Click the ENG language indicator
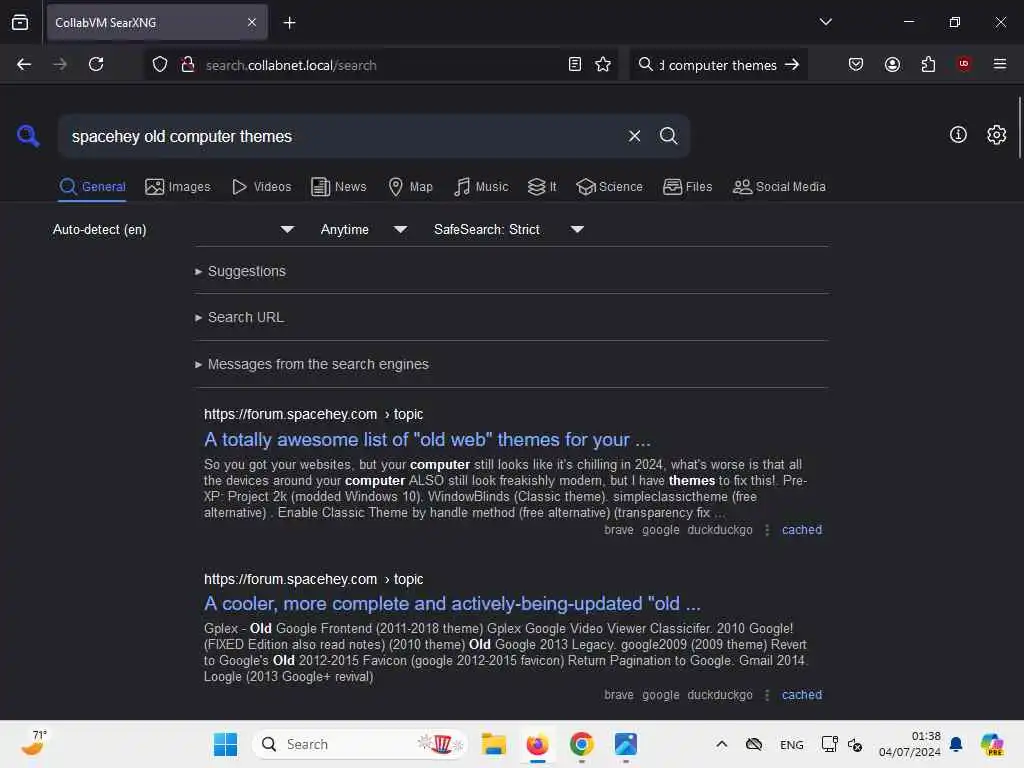Screen dimensions: 1024x768 [x=792, y=744]
